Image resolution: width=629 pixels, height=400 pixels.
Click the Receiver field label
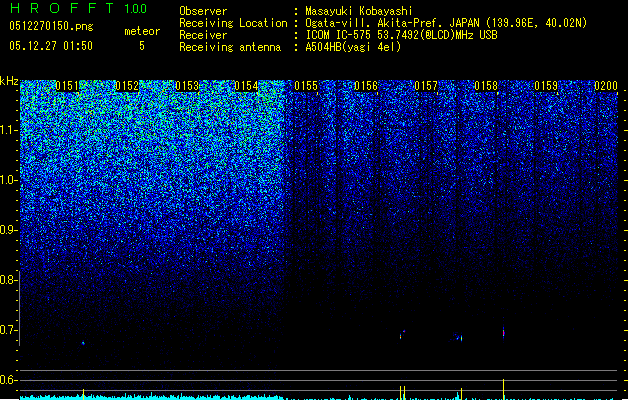point(203,35)
